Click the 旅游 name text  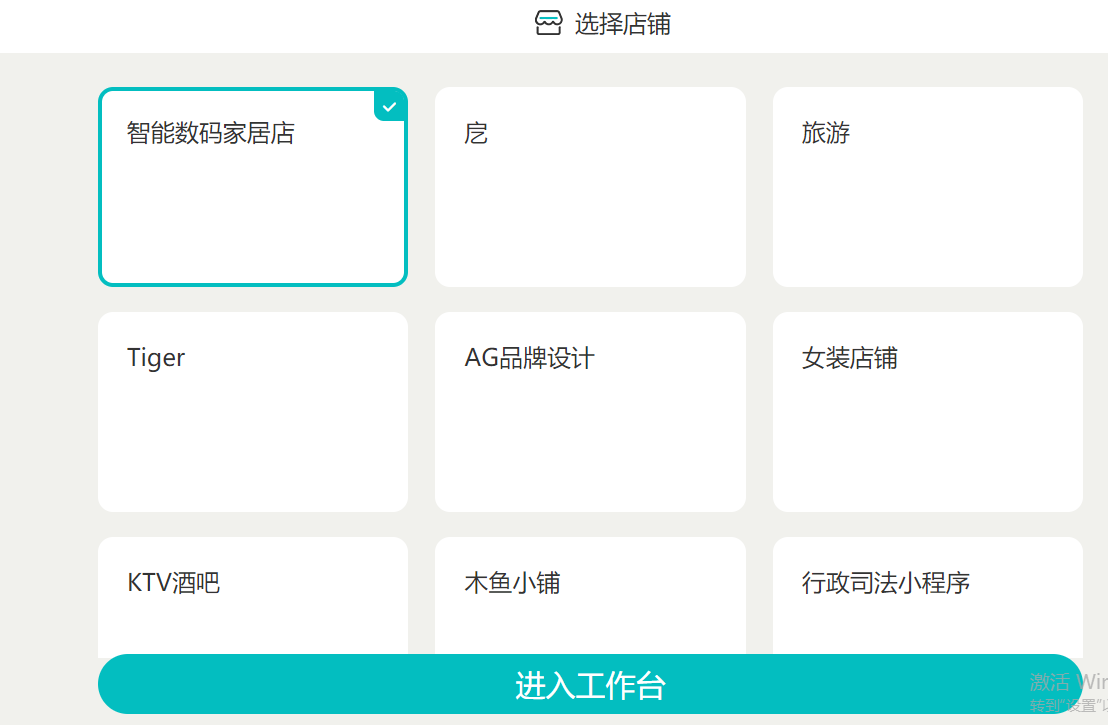(x=825, y=133)
